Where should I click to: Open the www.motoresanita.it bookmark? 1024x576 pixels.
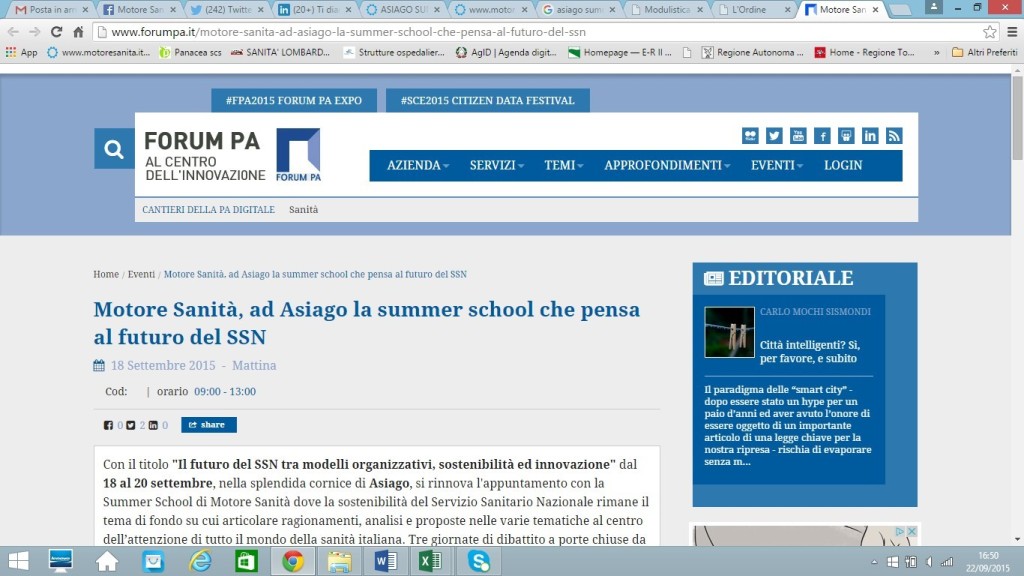tap(99, 52)
